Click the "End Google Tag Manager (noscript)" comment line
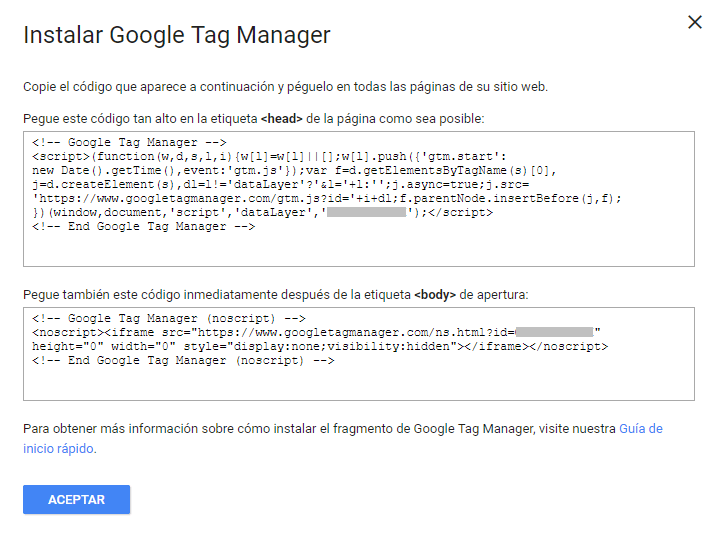Image resolution: width=715 pixels, height=536 pixels. pos(183,361)
